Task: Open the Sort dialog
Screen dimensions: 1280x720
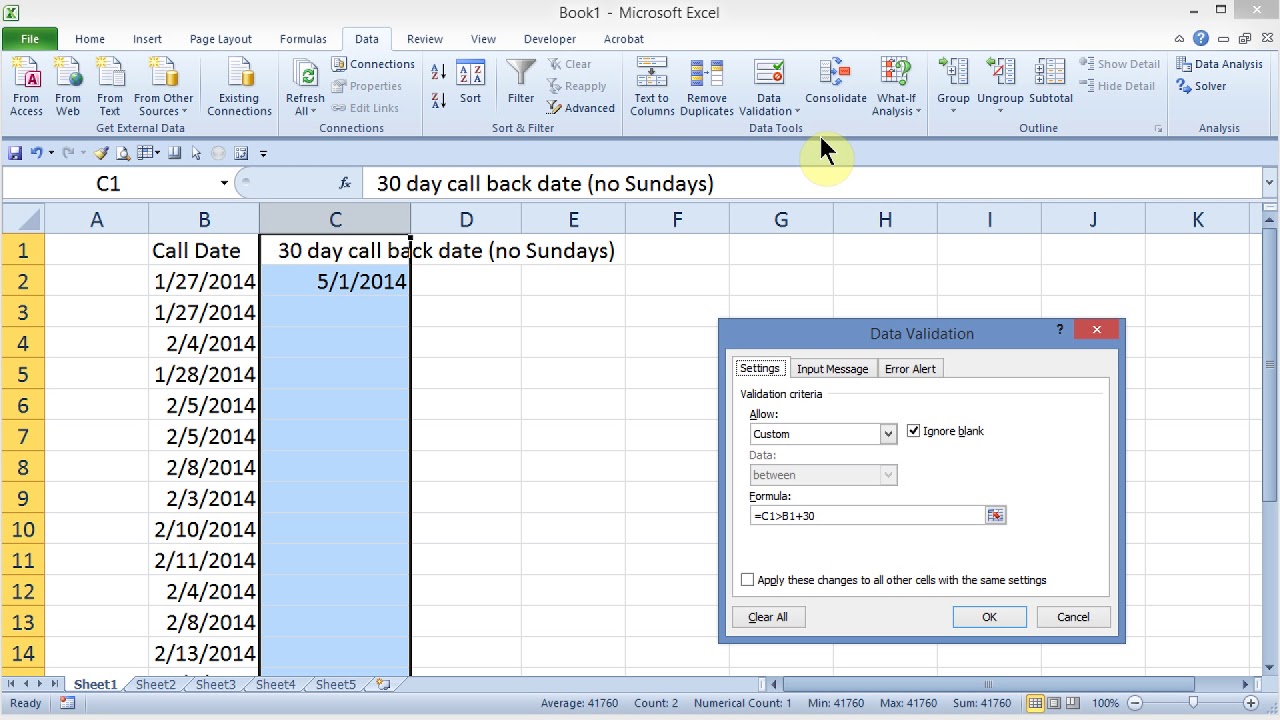Action: tap(470, 83)
